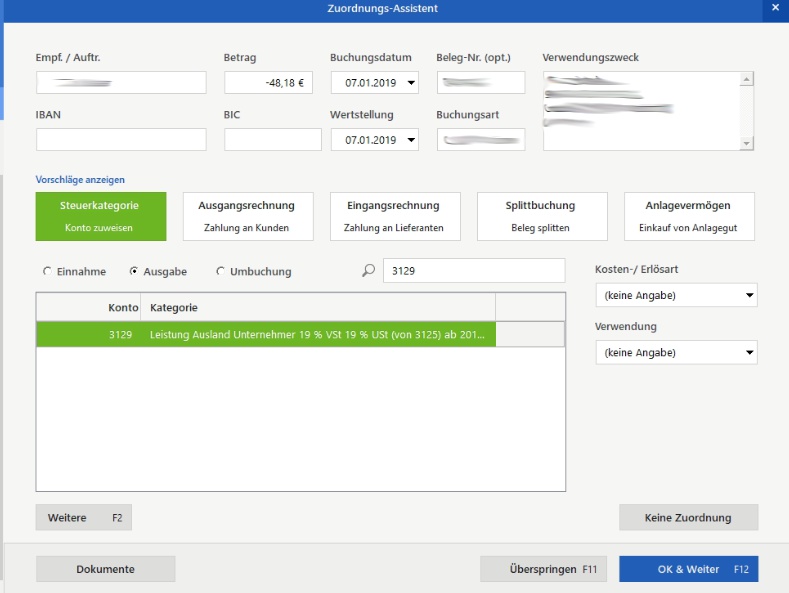Click the account search field containing 3129
This screenshot has width=789, height=593.
click(x=474, y=271)
